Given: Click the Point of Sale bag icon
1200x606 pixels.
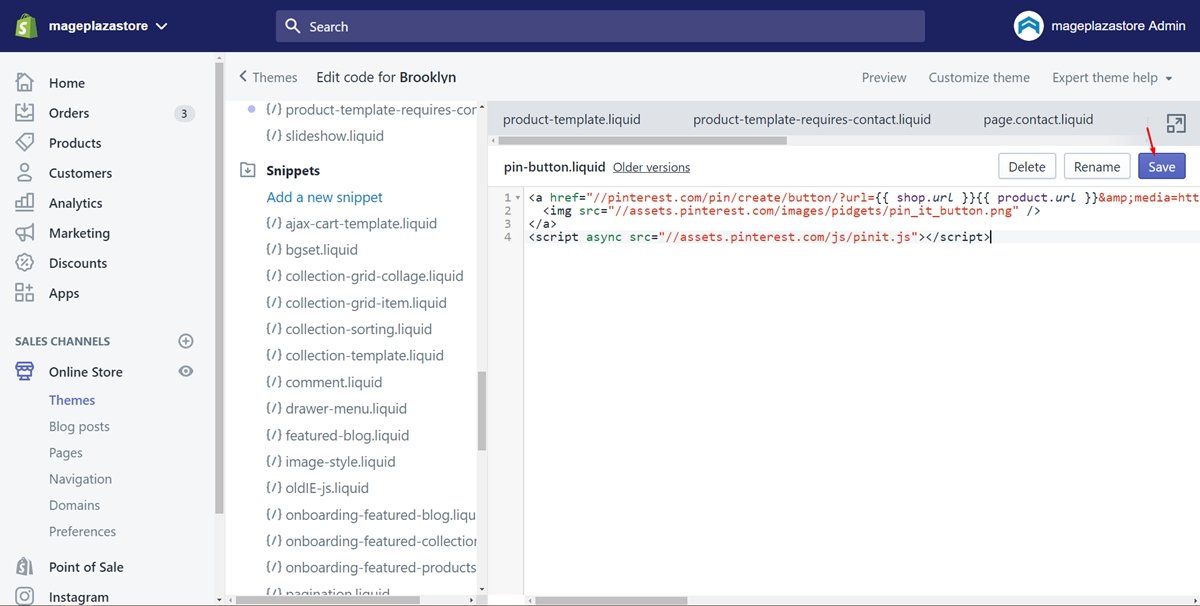Looking at the screenshot, I should pyautogui.click(x=25, y=567).
